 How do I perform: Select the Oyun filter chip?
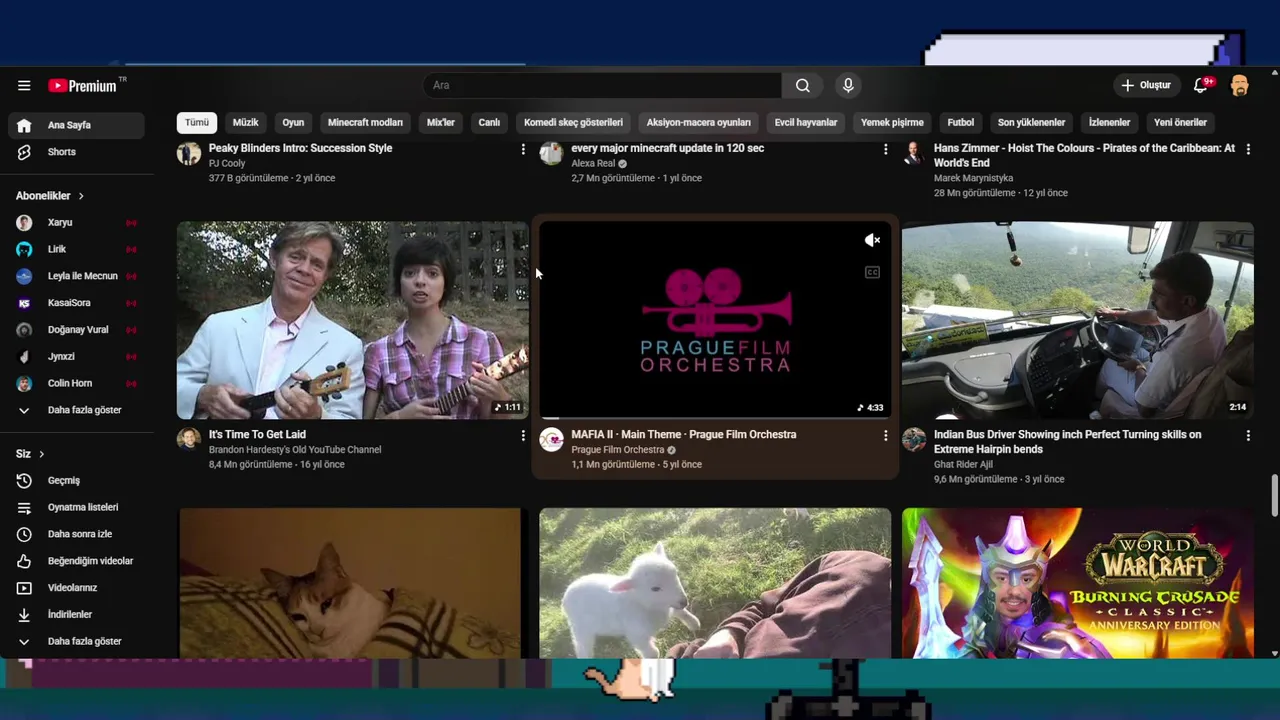(x=293, y=123)
